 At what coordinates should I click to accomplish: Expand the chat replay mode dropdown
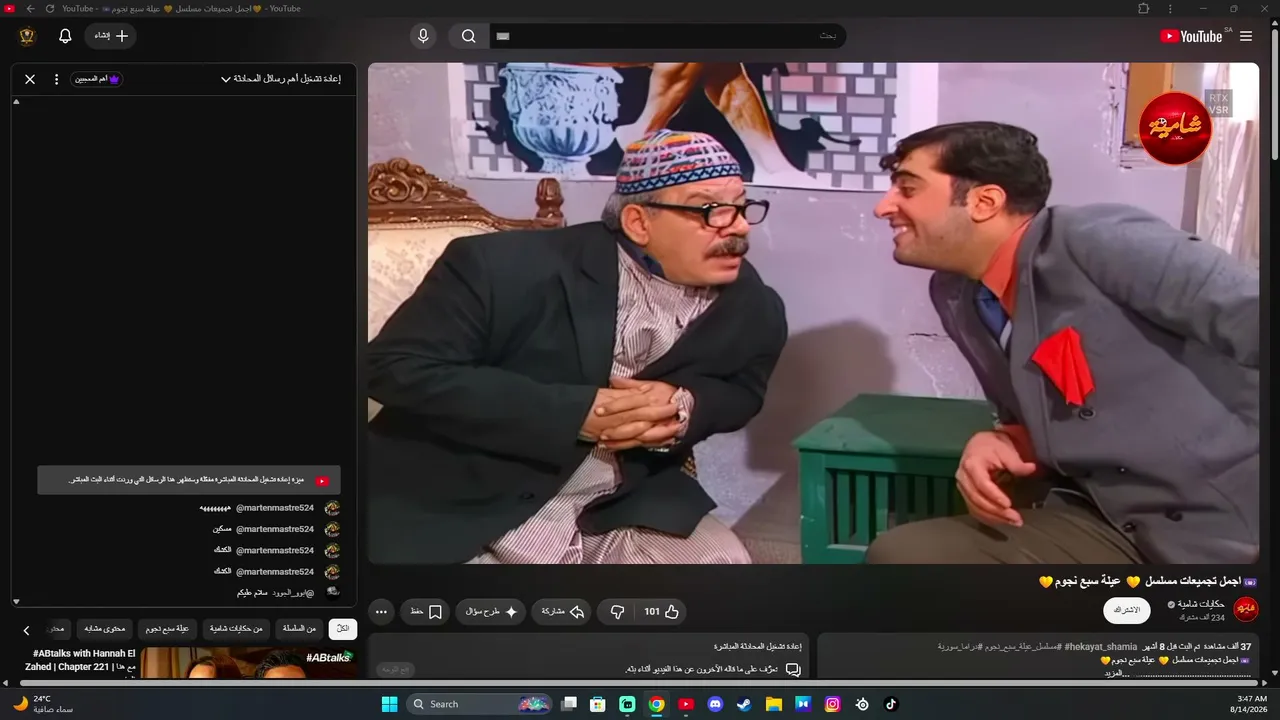pos(281,79)
